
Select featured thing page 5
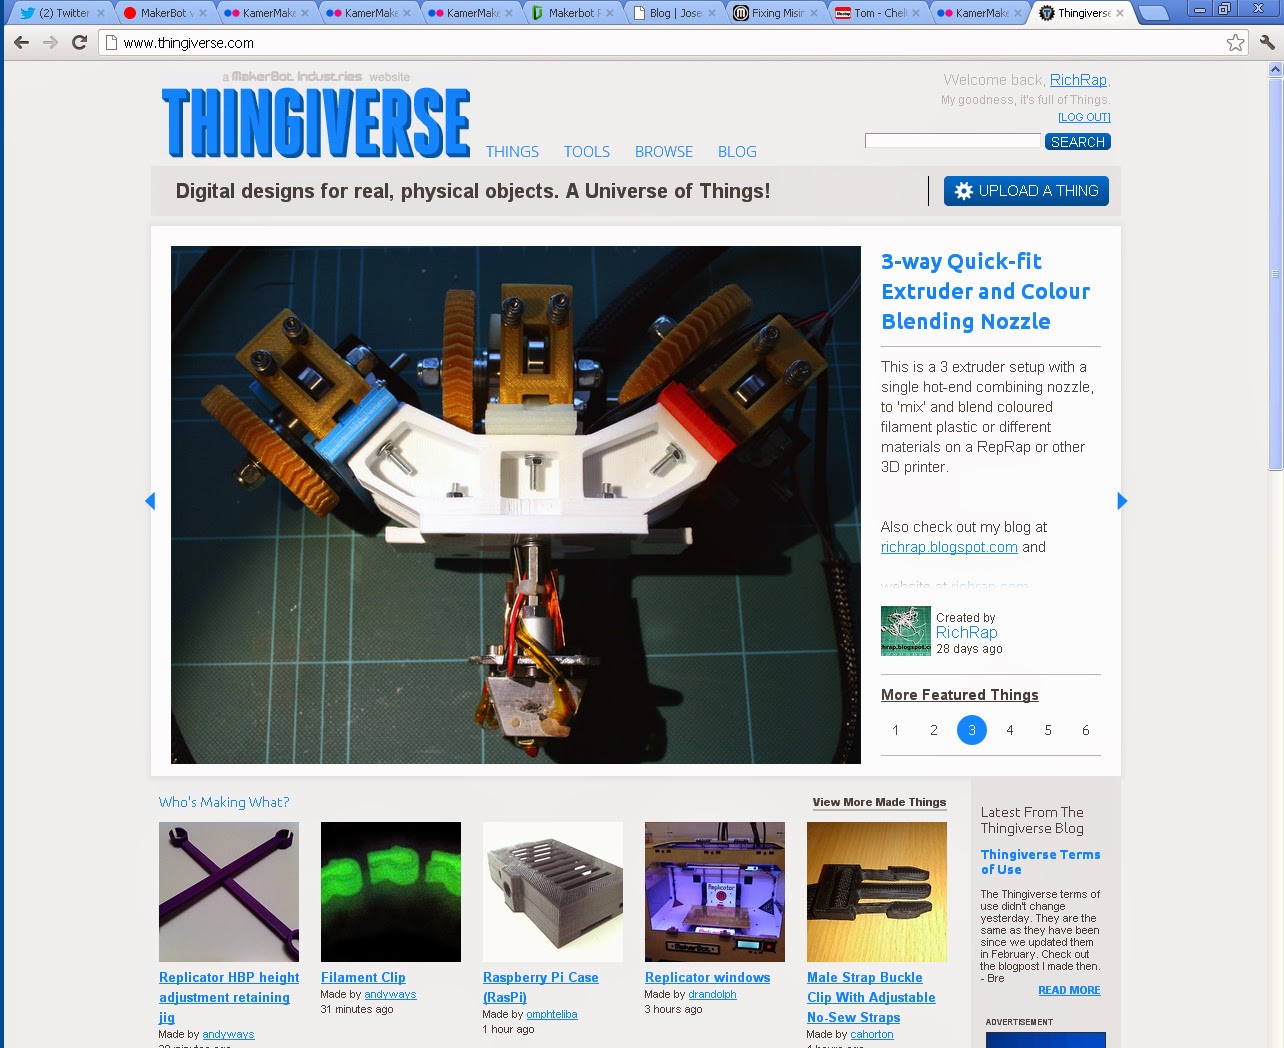[x=1047, y=730]
